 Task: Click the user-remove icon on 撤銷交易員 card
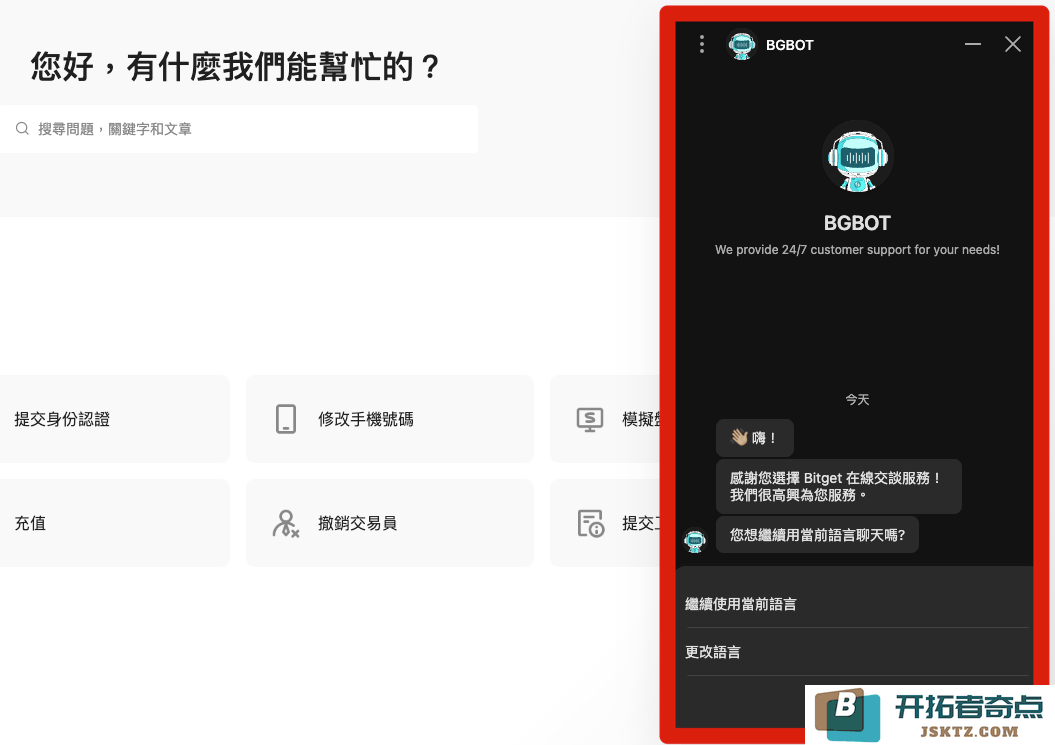(x=286, y=524)
